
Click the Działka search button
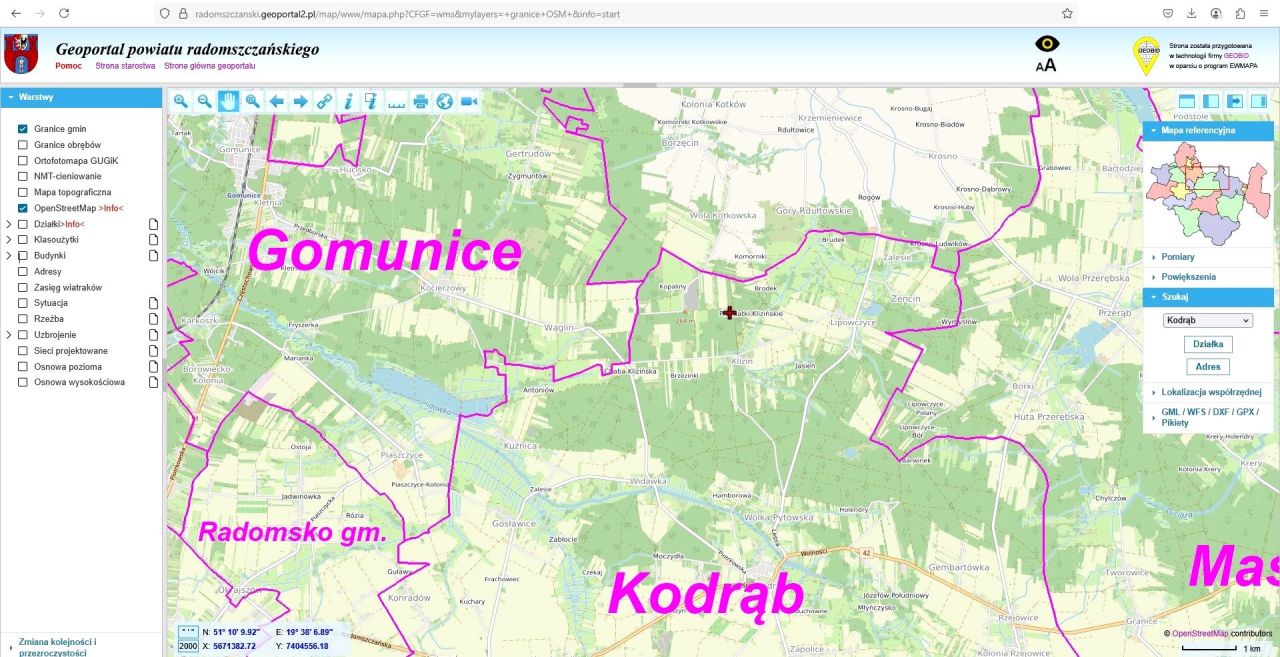point(1208,344)
